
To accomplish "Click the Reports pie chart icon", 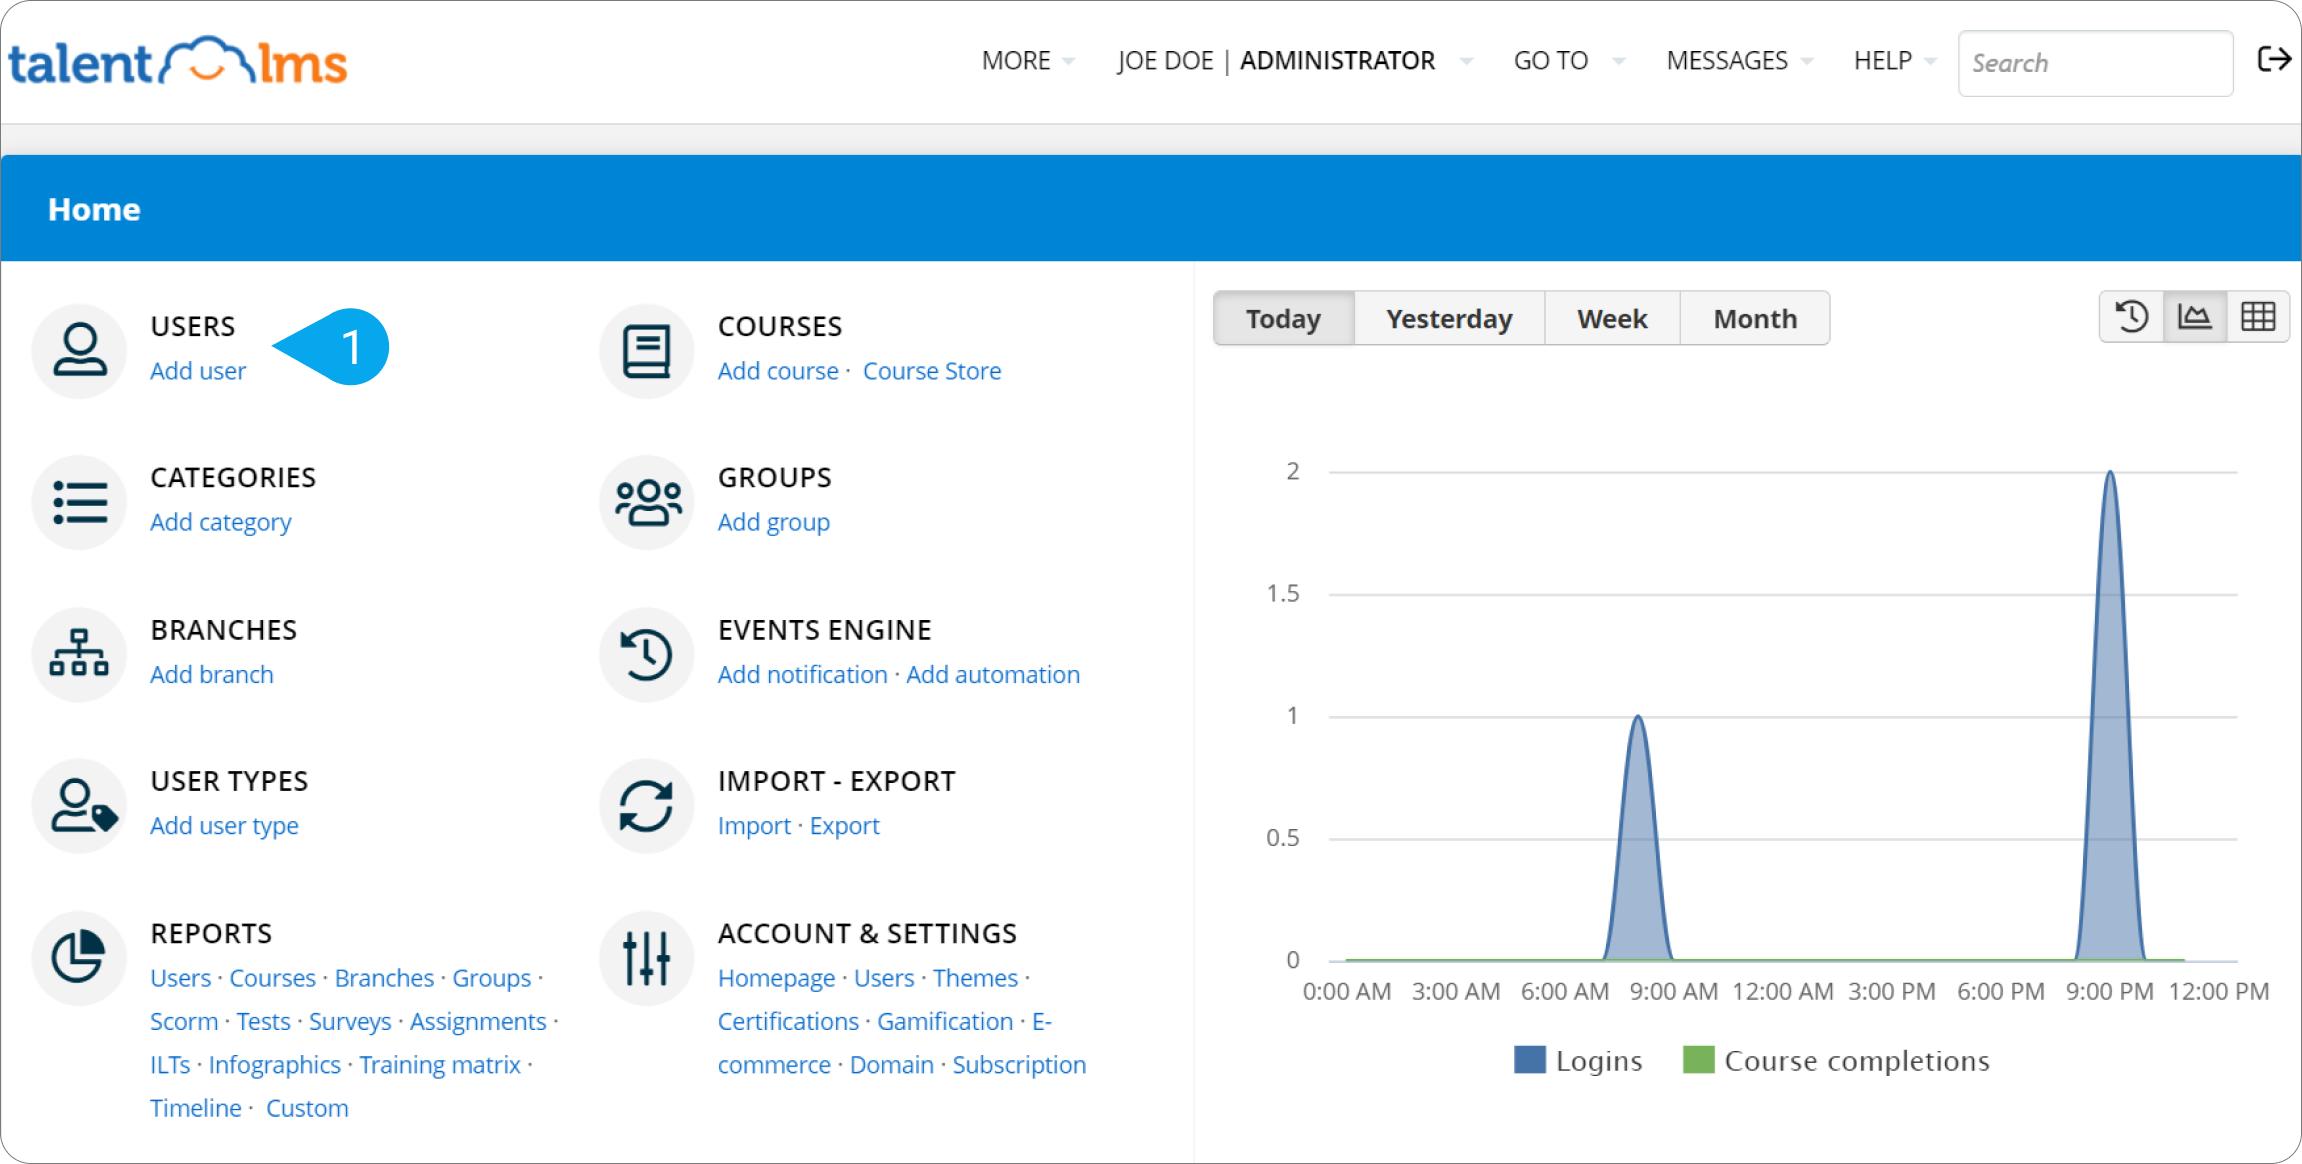I will 79,958.
